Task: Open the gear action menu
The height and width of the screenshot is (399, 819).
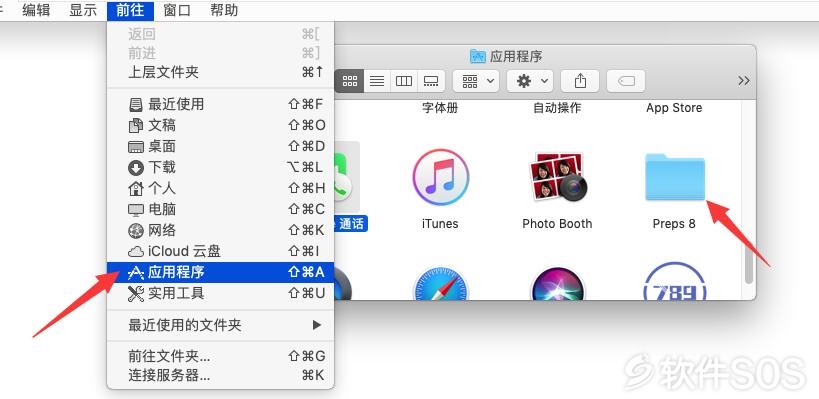Action: [530, 81]
